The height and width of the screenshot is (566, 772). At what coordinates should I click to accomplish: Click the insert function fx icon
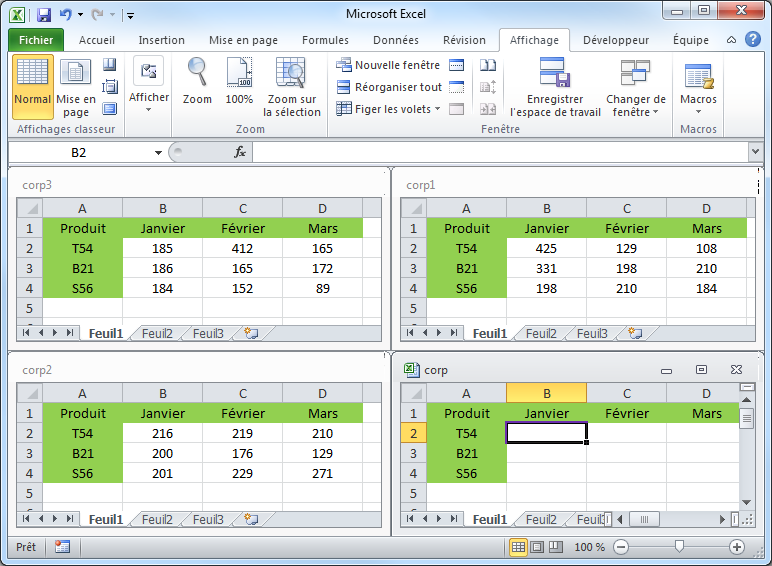click(x=240, y=152)
